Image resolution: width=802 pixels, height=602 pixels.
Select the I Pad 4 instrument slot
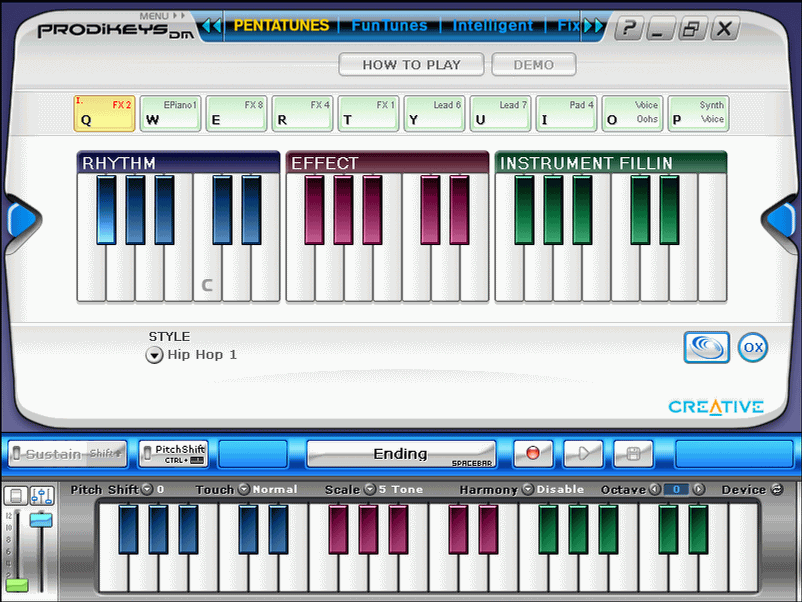click(x=566, y=113)
